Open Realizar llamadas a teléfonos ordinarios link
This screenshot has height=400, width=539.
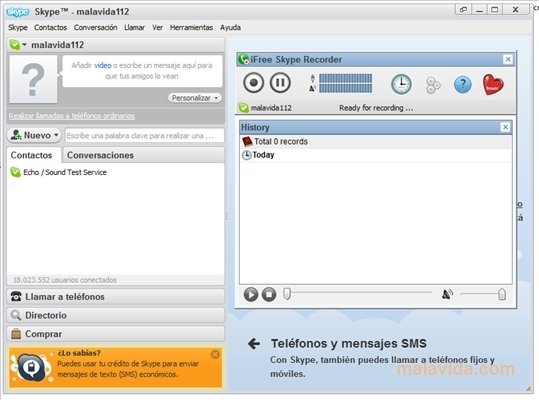(x=72, y=116)
